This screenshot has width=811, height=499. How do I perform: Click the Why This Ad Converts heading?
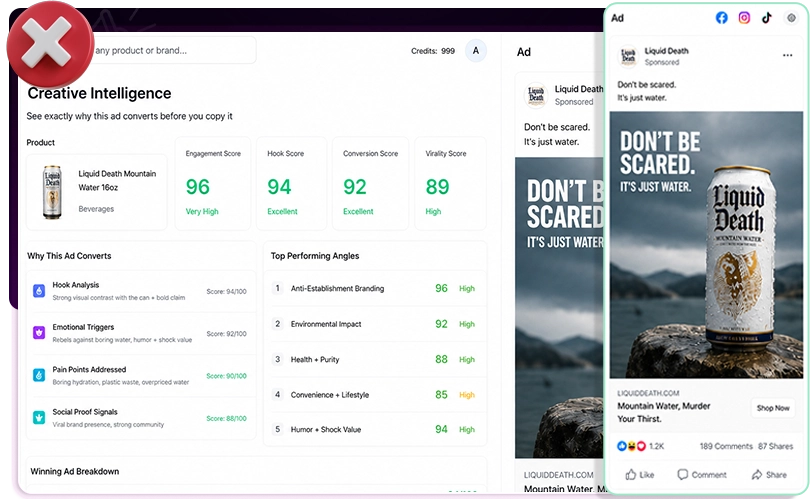(x=69, y=256)
